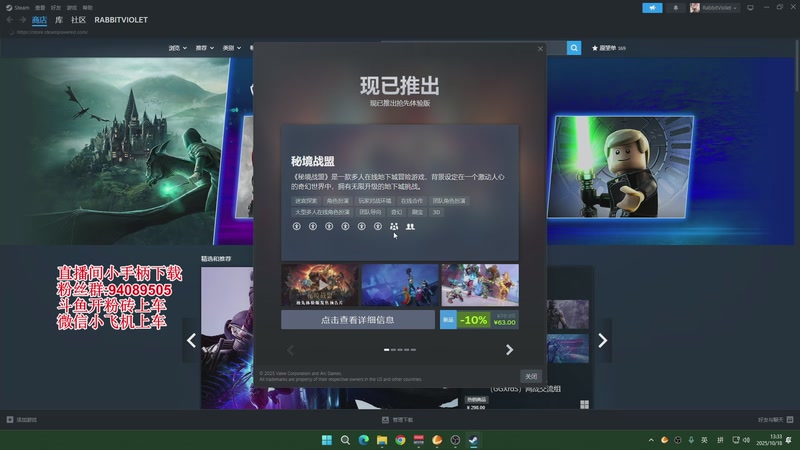The image size is (800, 450).
Task: Open the Steam menu
Action: [18, 8]
